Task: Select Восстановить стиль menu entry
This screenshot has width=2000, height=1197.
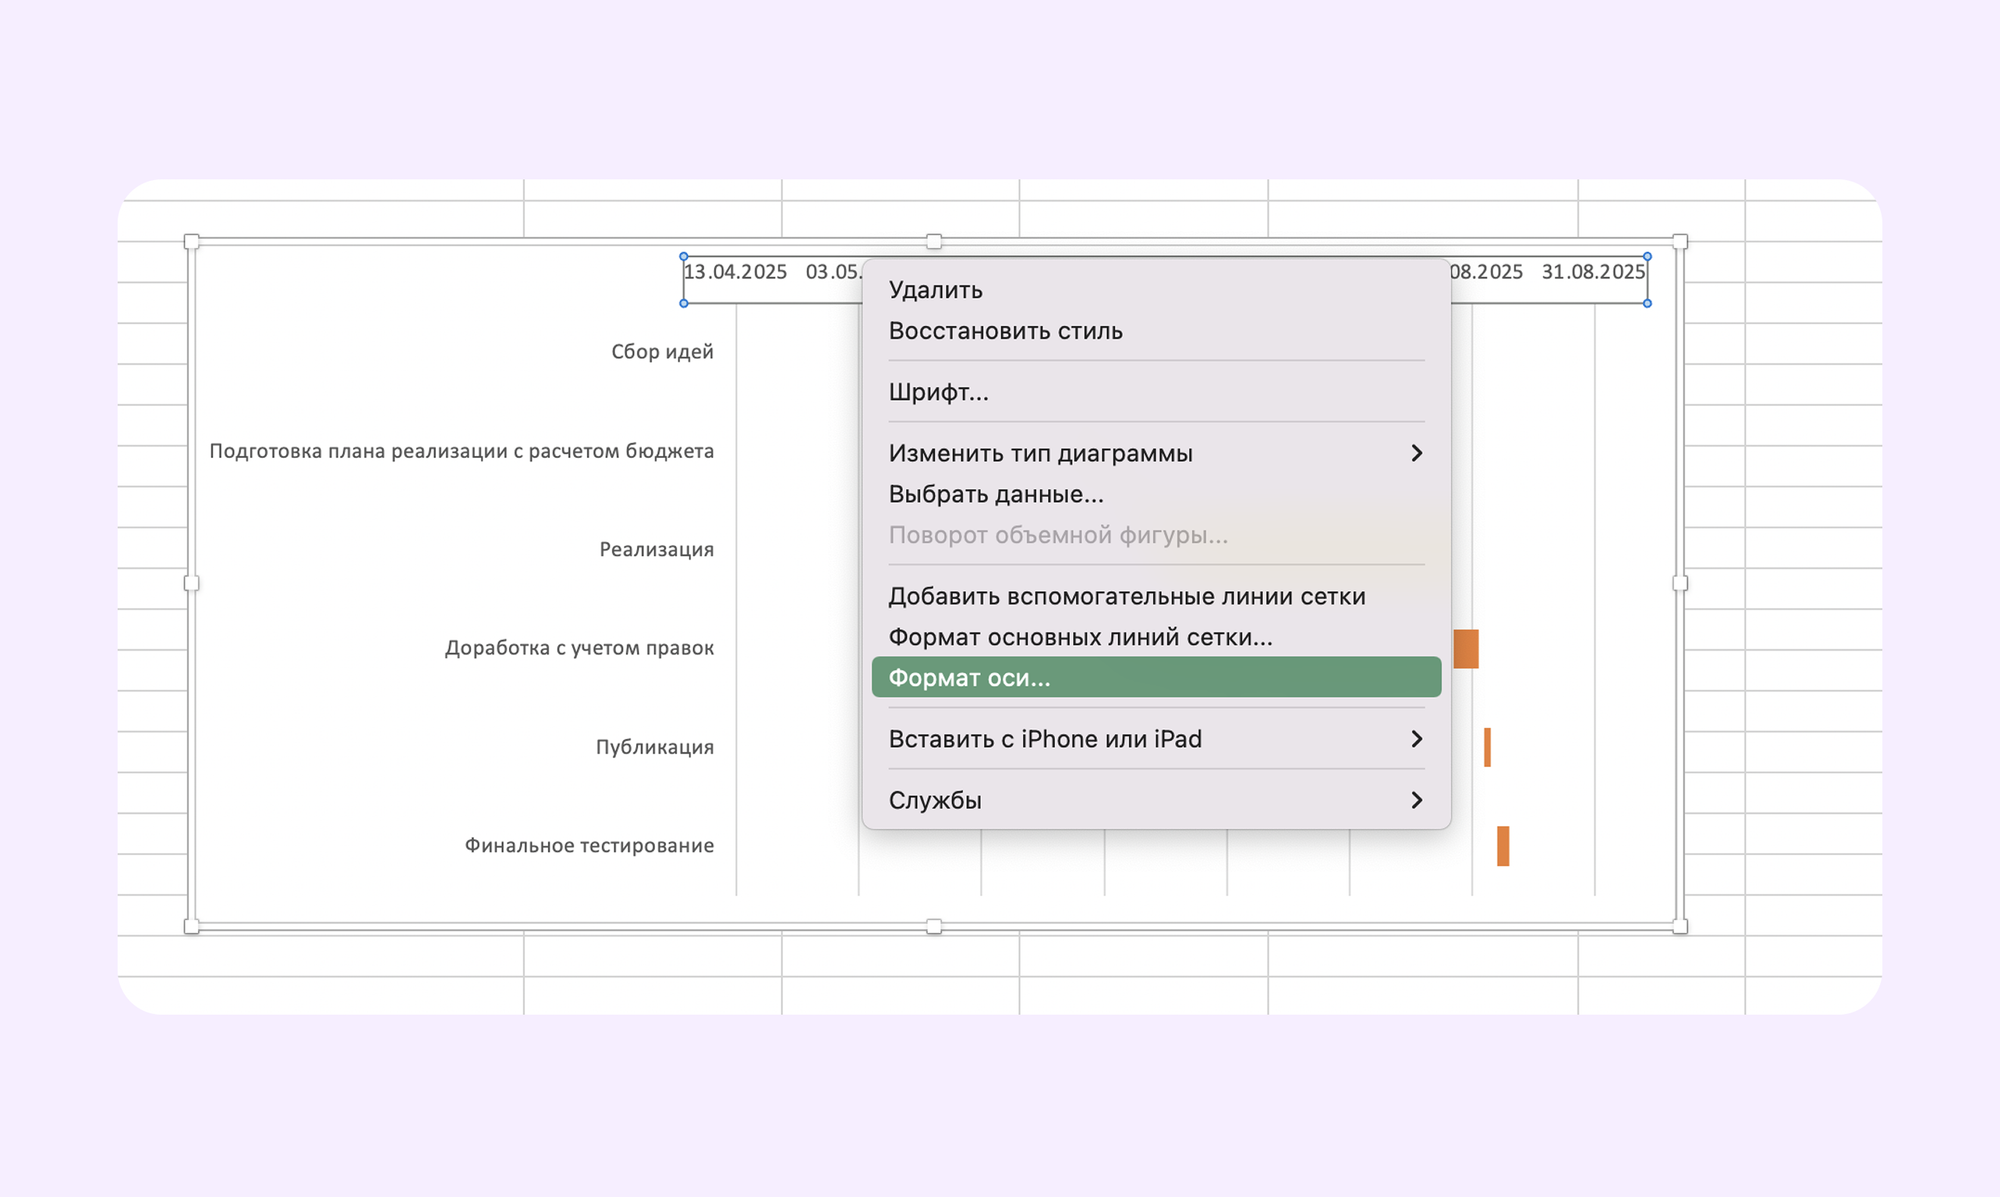Action: pos(1156,331)
